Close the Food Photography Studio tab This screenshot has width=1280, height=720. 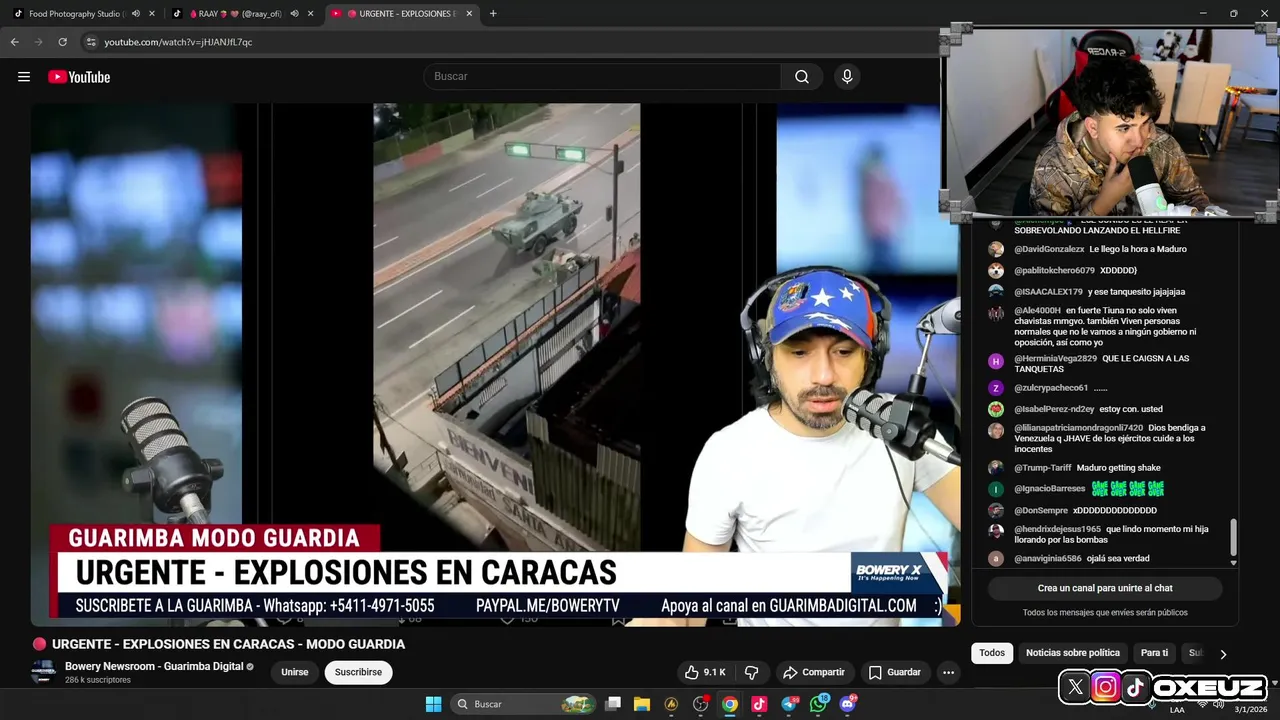coord(152,14)
